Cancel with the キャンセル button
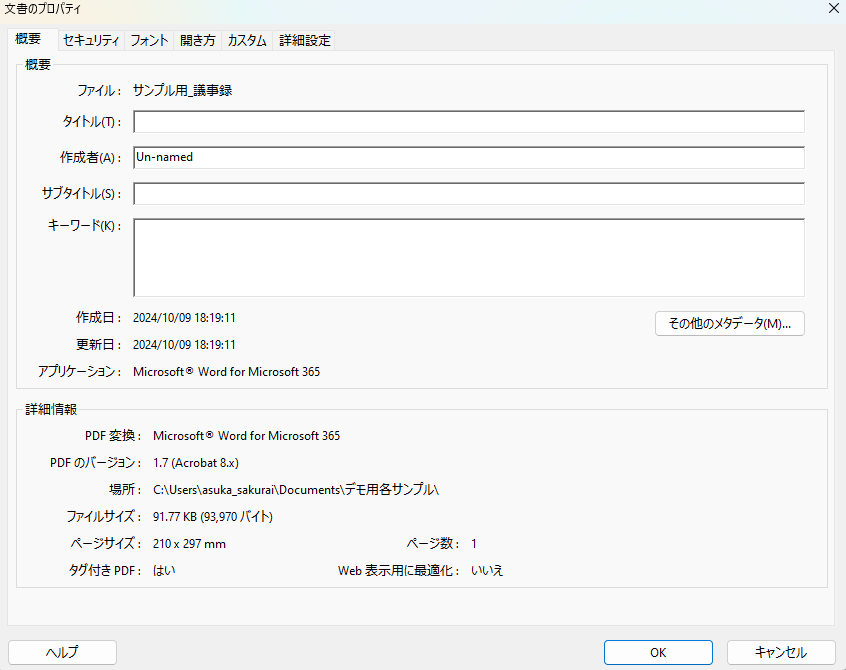Viewport: 846px width, 670px height. pos(781,652)
